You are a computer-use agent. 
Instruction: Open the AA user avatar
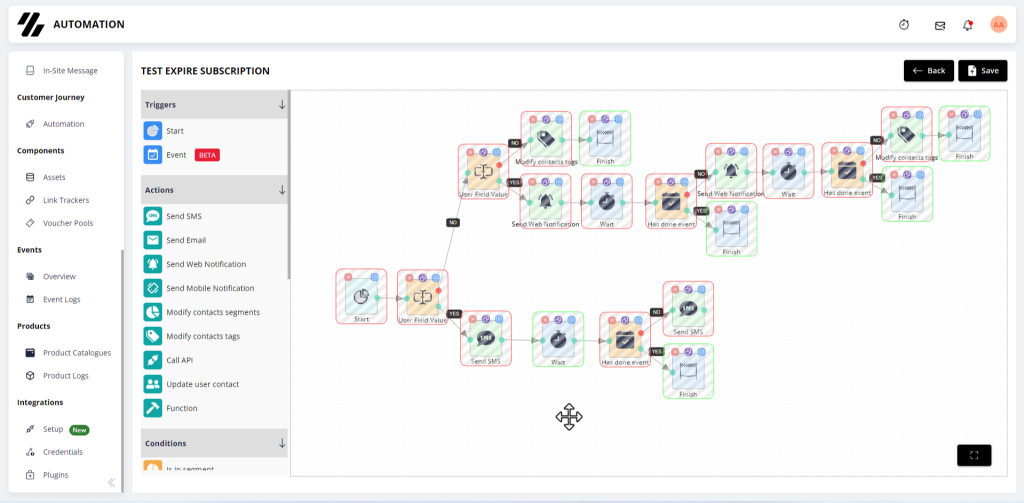[x=999, y=25]
